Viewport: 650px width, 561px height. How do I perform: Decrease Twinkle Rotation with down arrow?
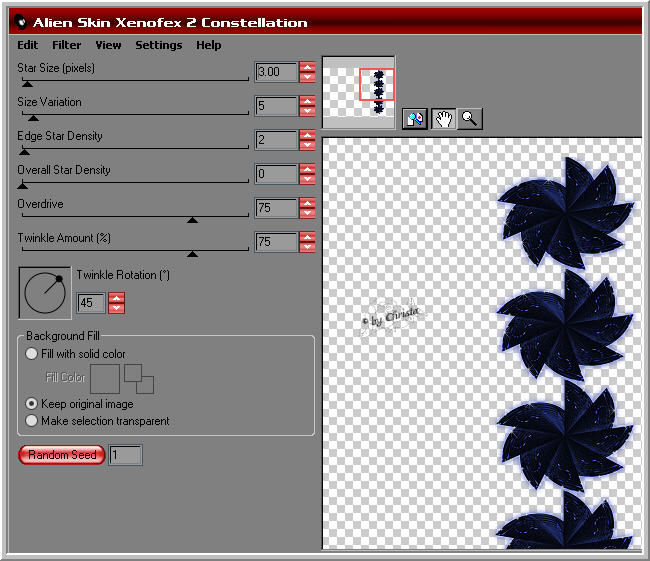pos(116,308)
